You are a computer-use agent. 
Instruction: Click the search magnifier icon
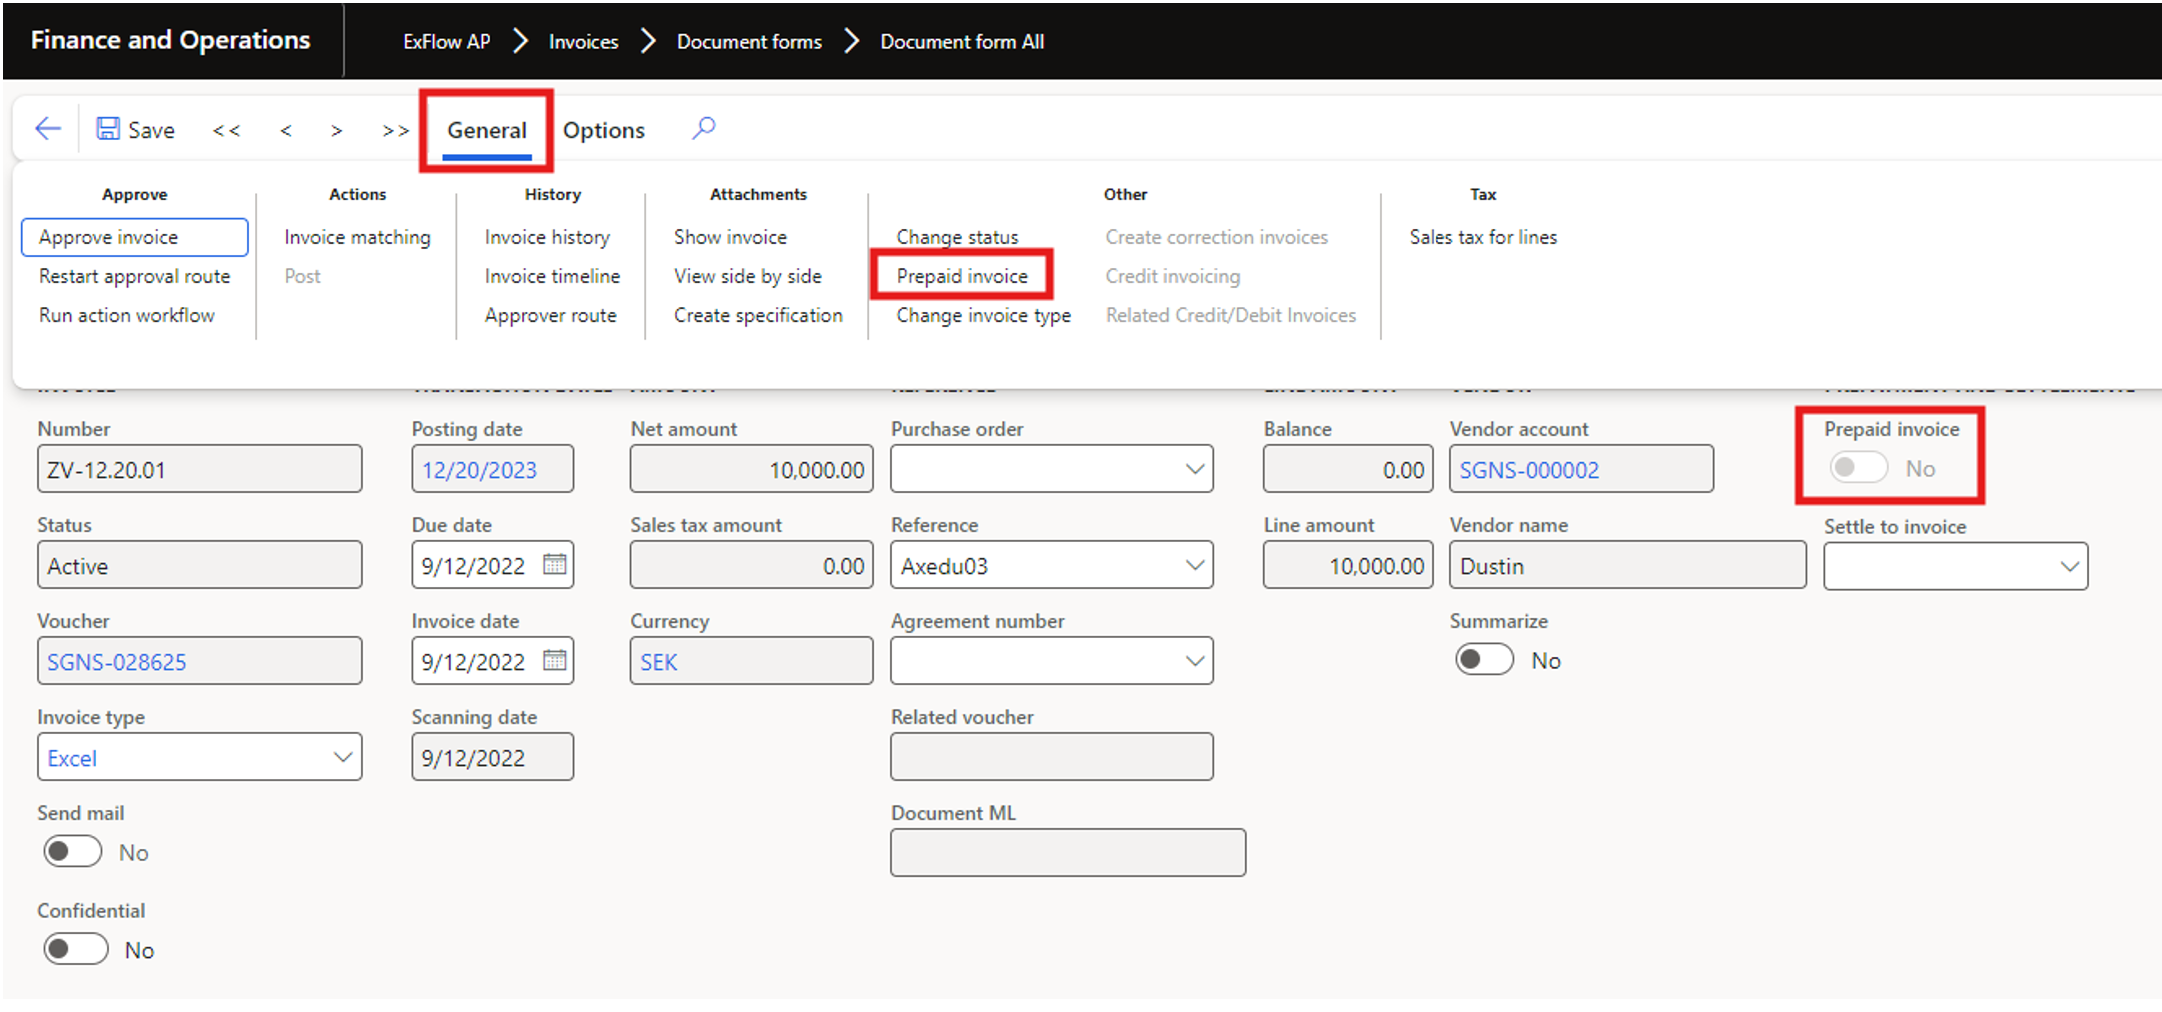coord(704,128)
